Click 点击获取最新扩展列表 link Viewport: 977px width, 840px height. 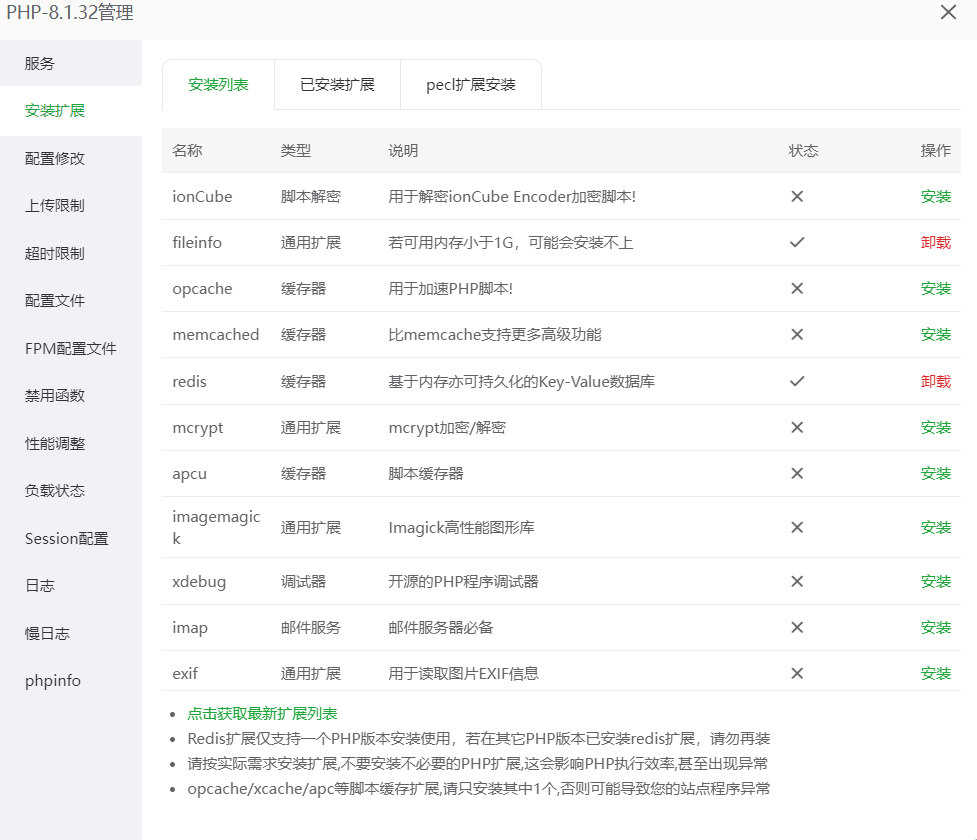tap(262, 714)
